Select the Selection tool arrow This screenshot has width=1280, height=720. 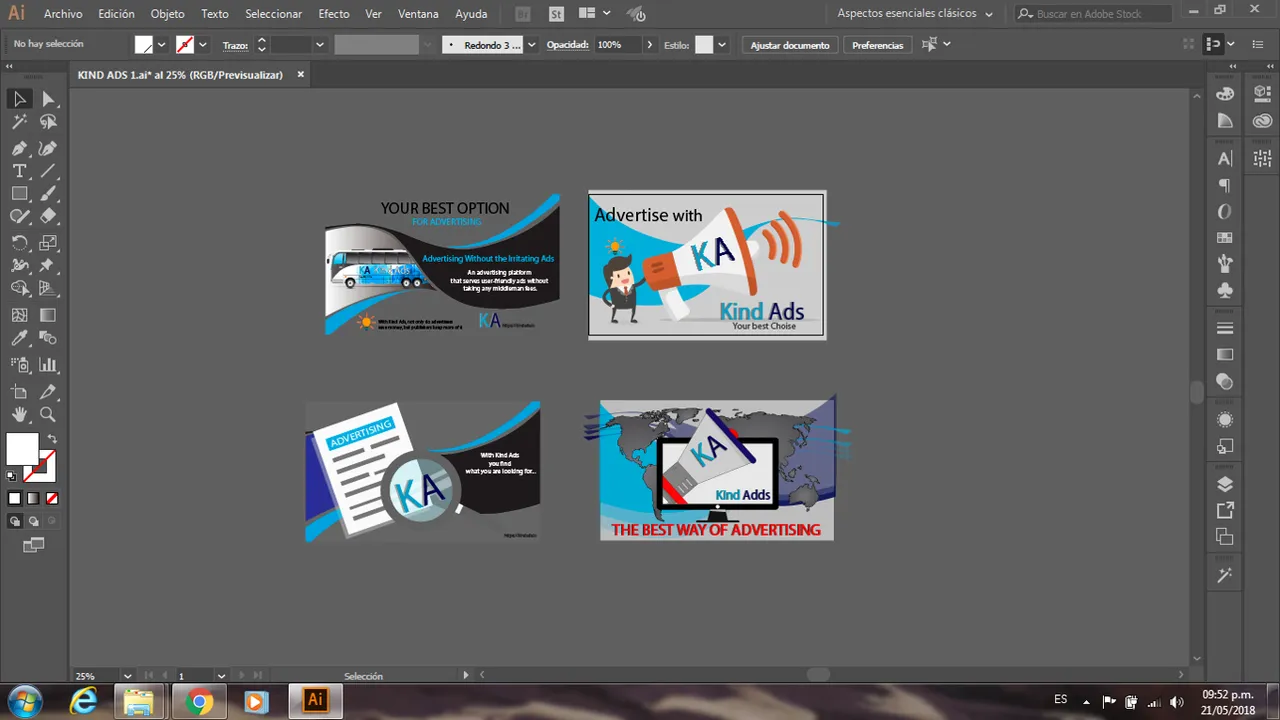19,99
